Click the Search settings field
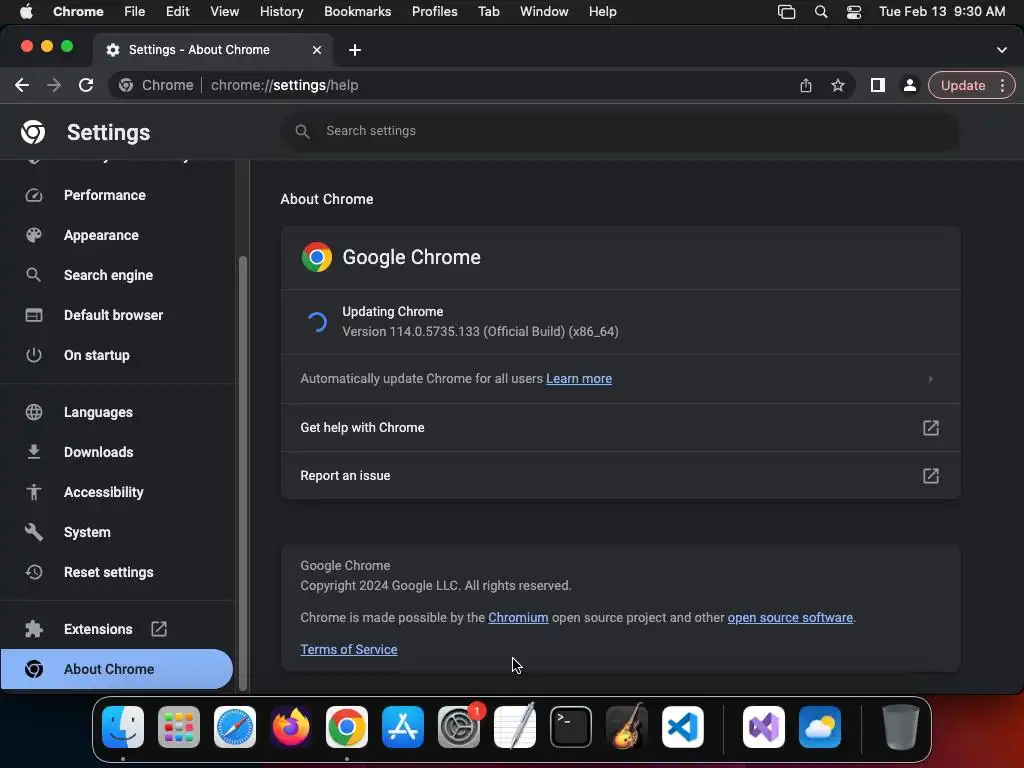 pos(620,131)
